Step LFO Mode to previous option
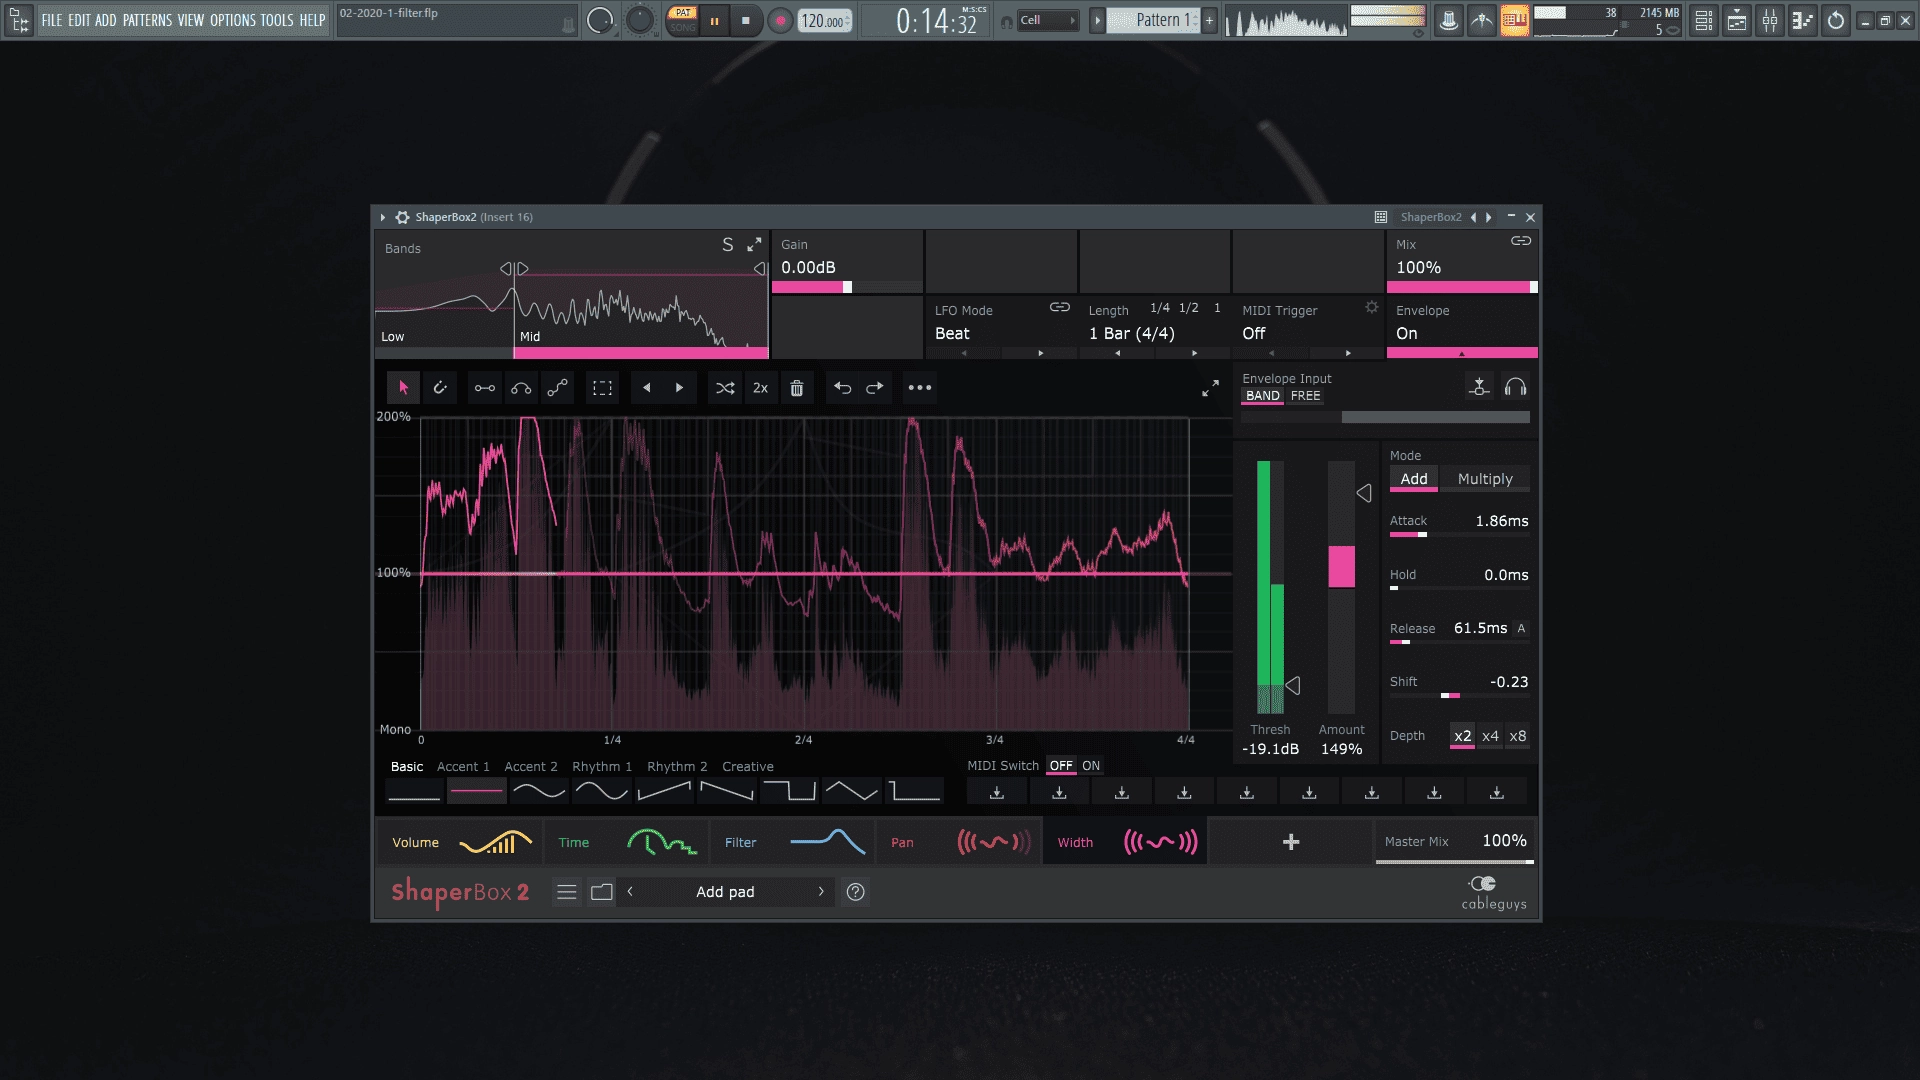Image resolution: width=1920 pixels, height=1080 pixels. (964, 353)
